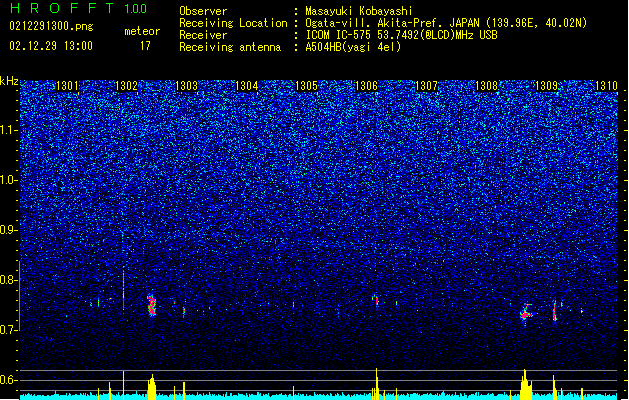The height and width of the screenshot is (400, 629).
Task: Click the meteor count value 17
Action: click(x=145, y=46)
